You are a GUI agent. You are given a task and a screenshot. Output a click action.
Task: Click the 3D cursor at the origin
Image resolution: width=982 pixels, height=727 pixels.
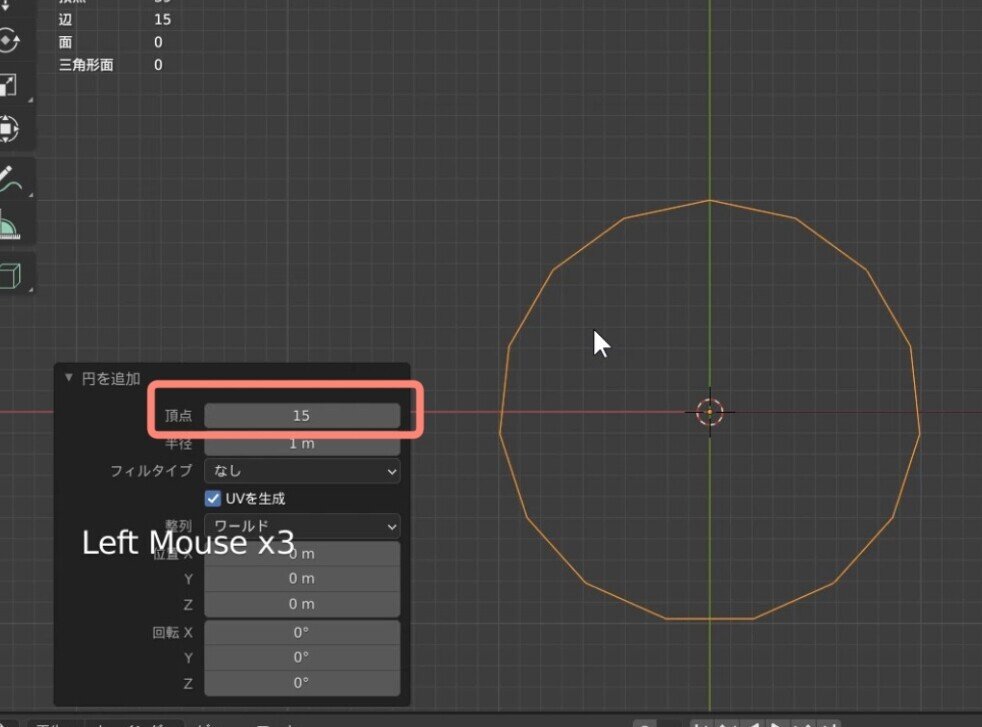click(710, 412)
